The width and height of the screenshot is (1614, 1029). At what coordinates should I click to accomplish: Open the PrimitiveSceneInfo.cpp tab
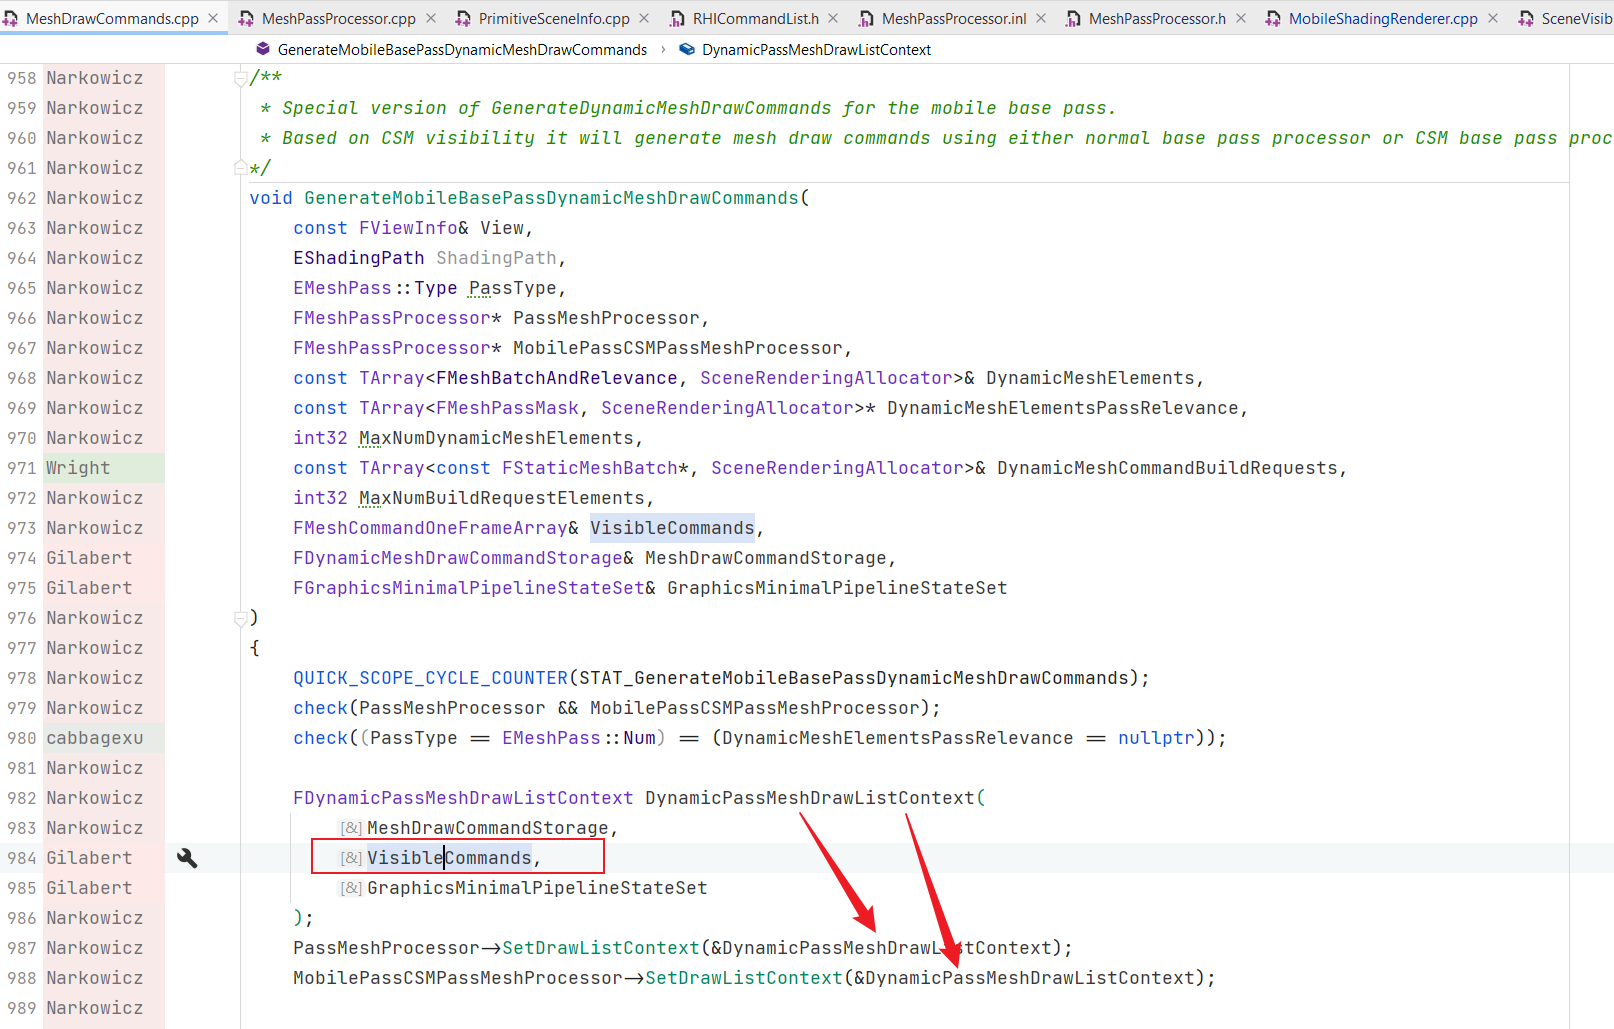pos(554,19)
